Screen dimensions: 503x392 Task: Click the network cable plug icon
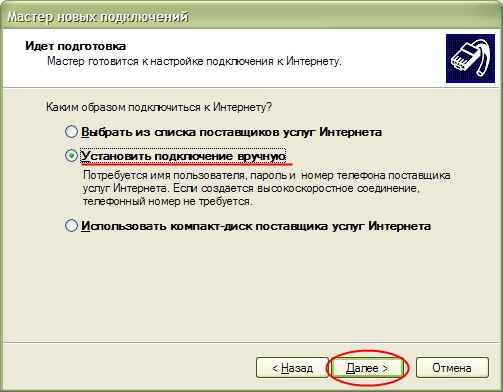click(470, 58)
